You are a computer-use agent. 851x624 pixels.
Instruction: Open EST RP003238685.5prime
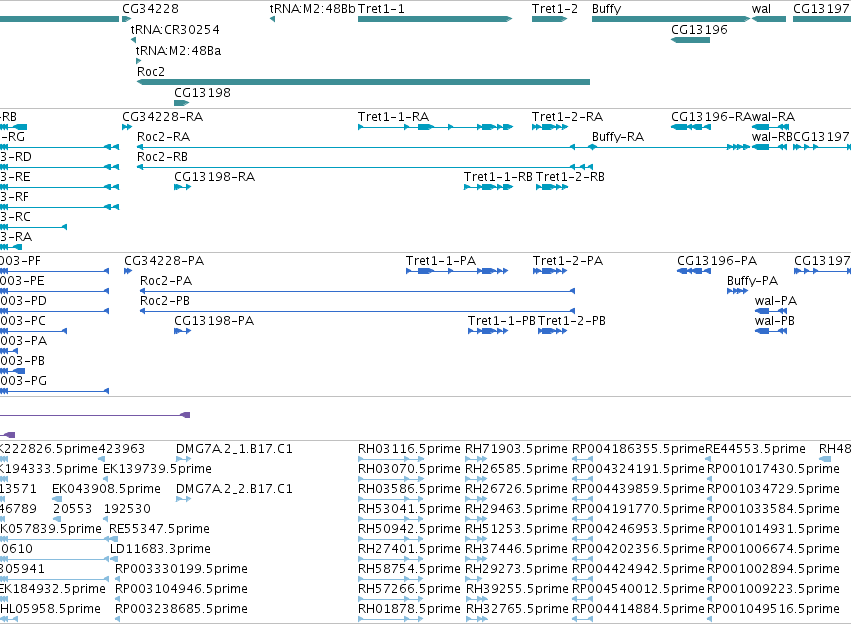point(181,610)
